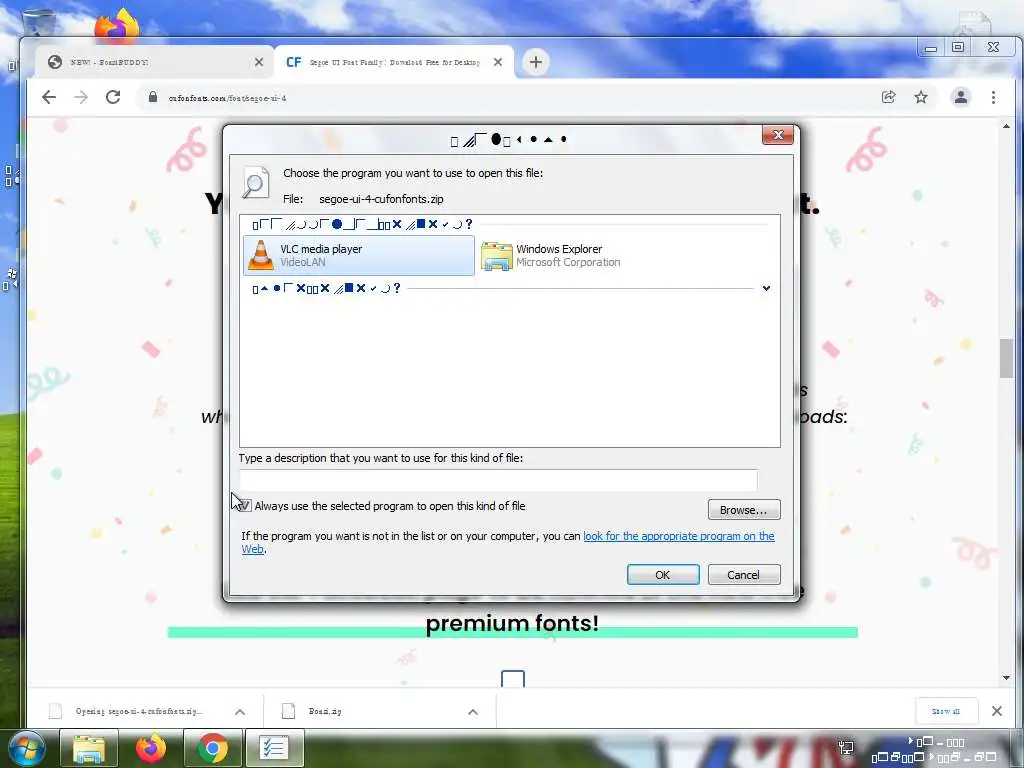Open a new Chrome tab
This screenshot has height=768, width=1024.
pyautogui.click(x=536, y=62)
